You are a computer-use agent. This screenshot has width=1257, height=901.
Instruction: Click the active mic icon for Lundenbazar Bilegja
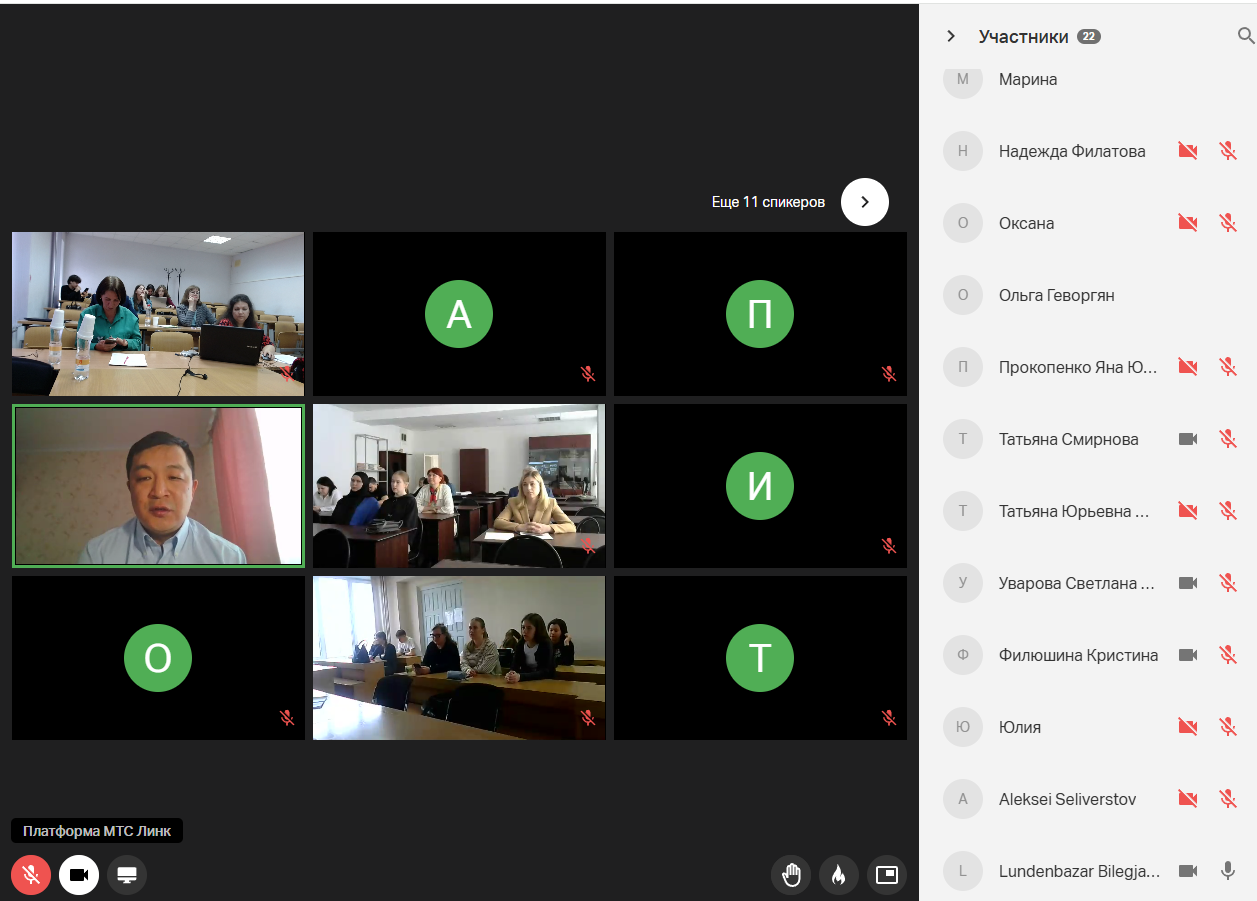[x=1228, y=871]
